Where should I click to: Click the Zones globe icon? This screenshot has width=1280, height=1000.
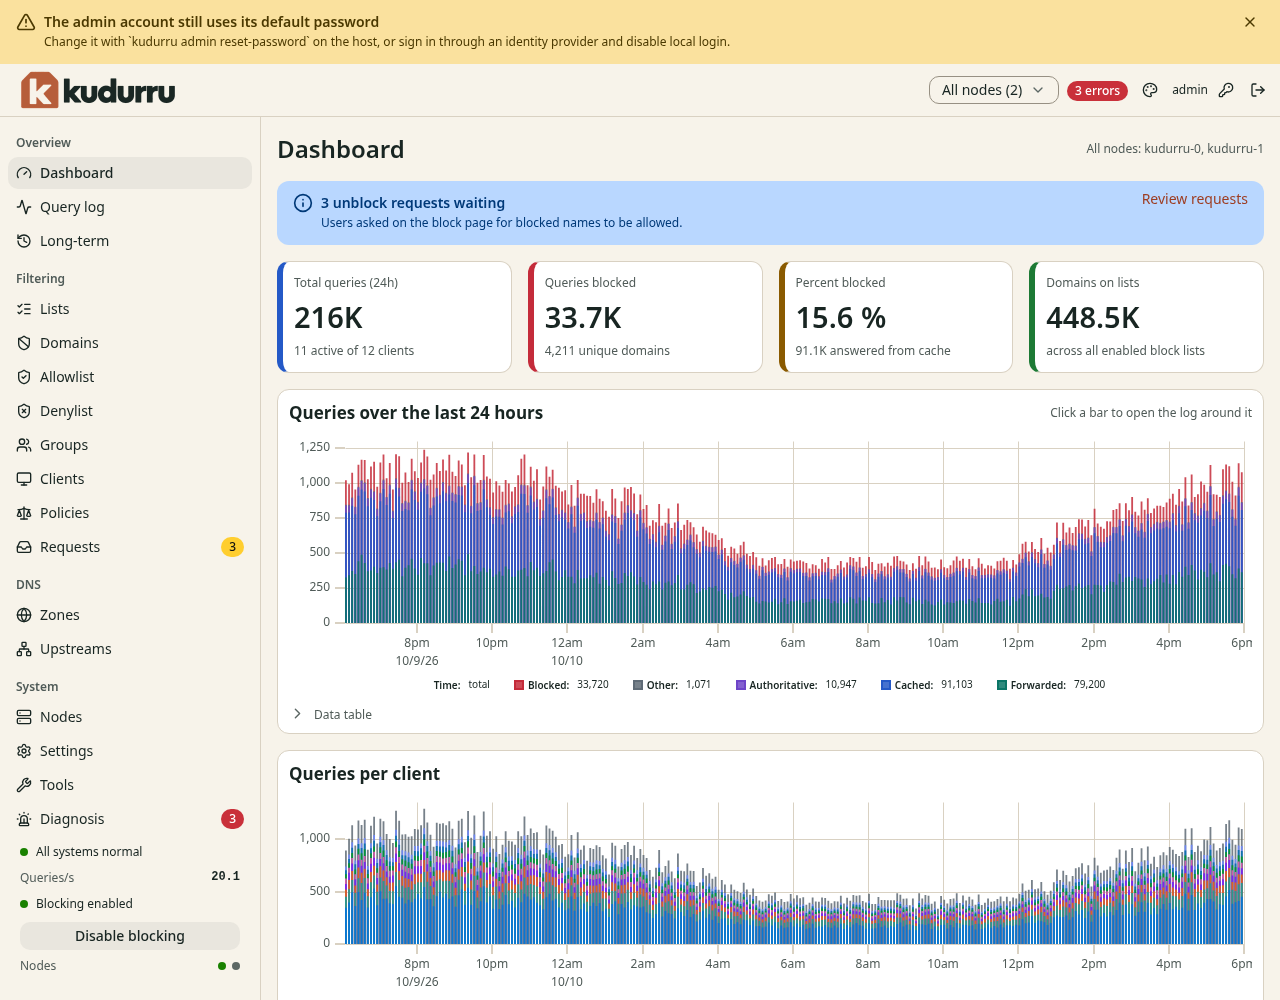coord(24,615)
